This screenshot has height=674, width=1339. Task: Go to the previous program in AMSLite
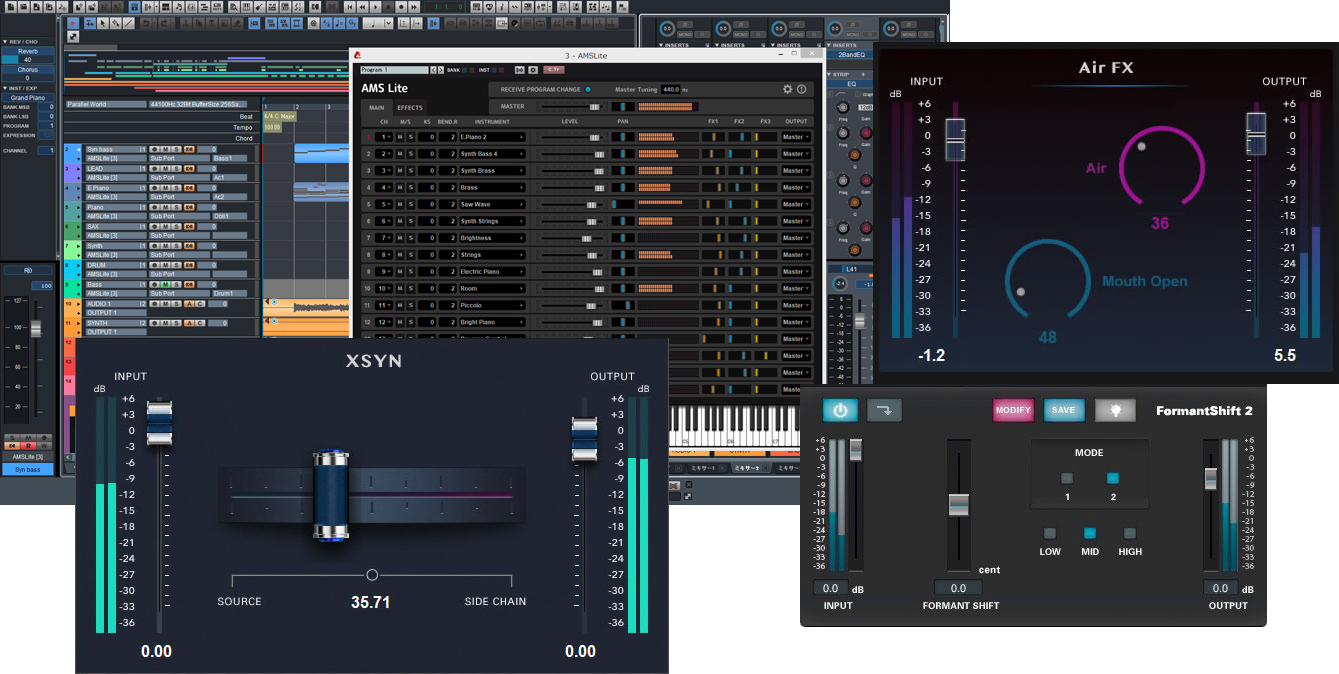(x=432, y=70)
